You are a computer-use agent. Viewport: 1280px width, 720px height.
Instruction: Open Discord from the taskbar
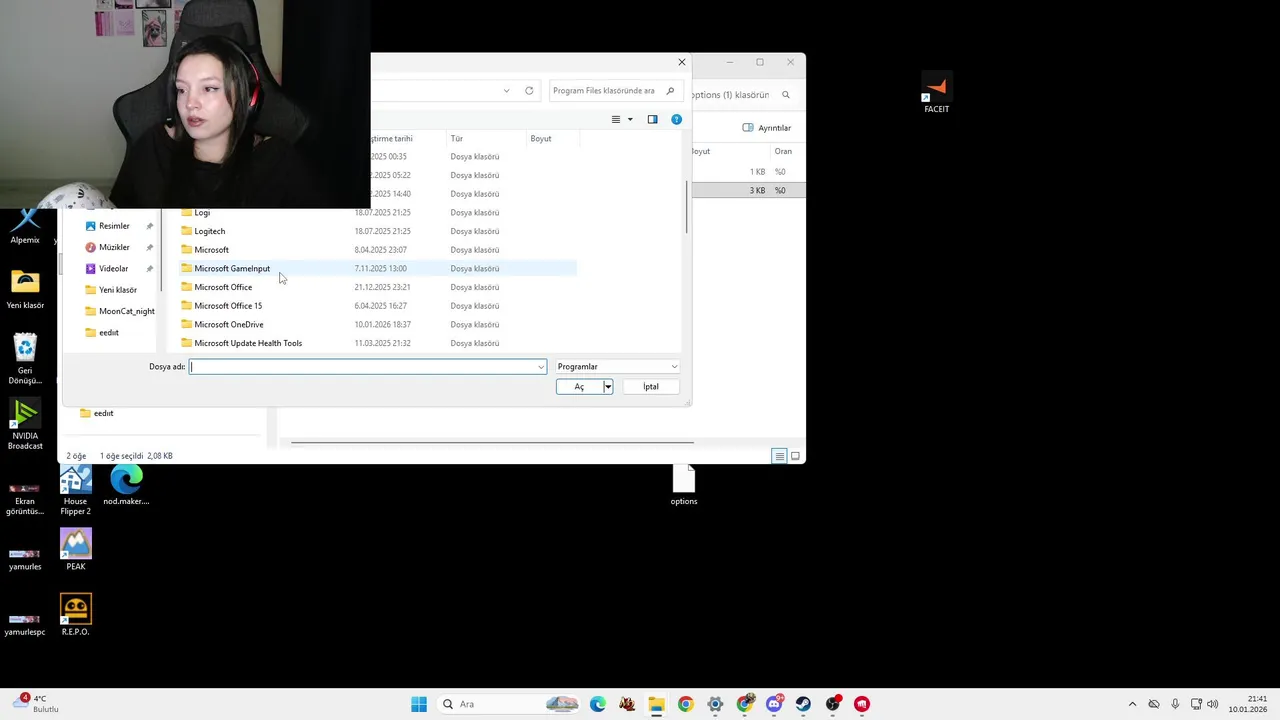click(x=774, y=704)
